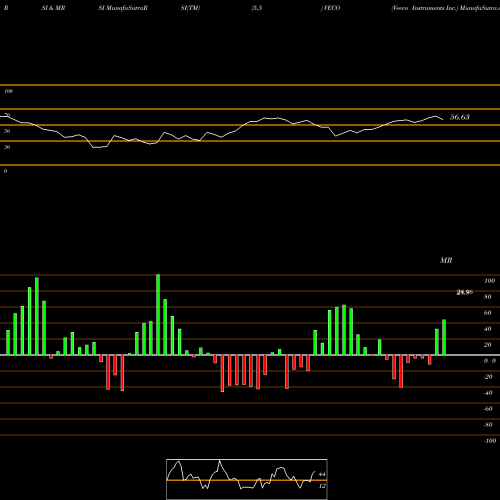Click the -80 label on the MR axis
Viewport: 500px width, 500px height.
488,425
